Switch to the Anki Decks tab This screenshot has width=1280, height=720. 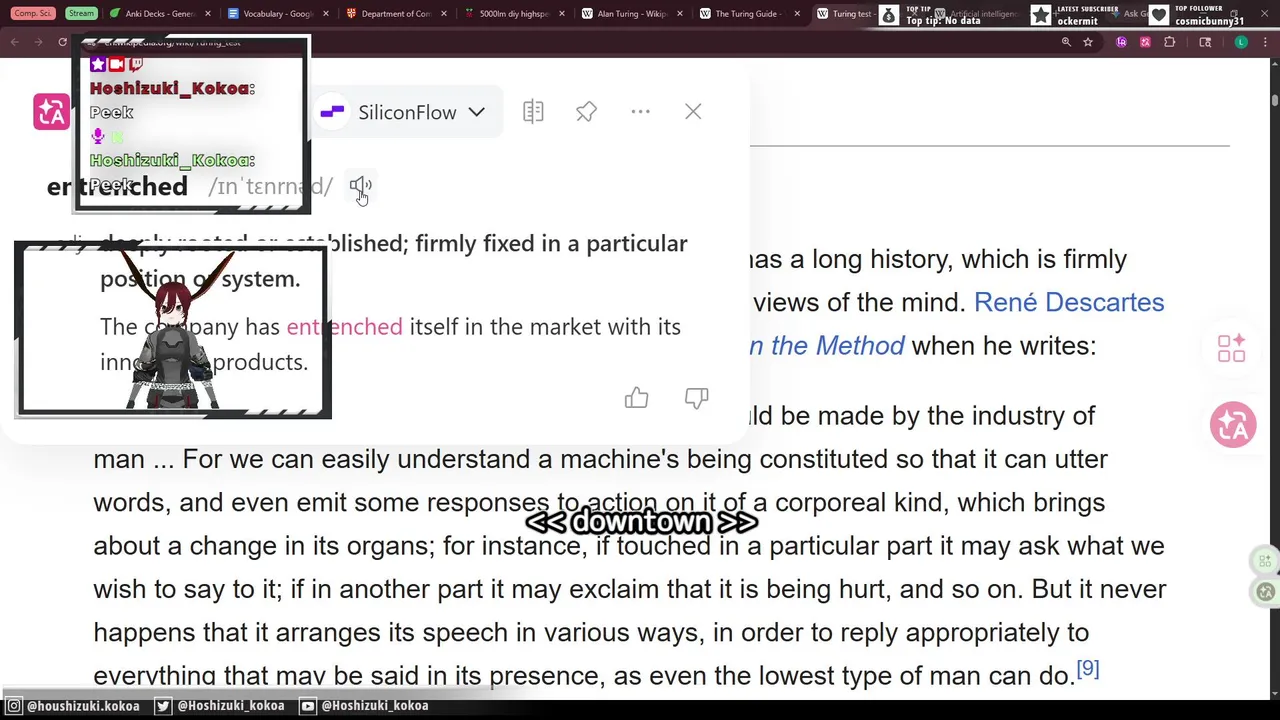[x=160, y=14]
